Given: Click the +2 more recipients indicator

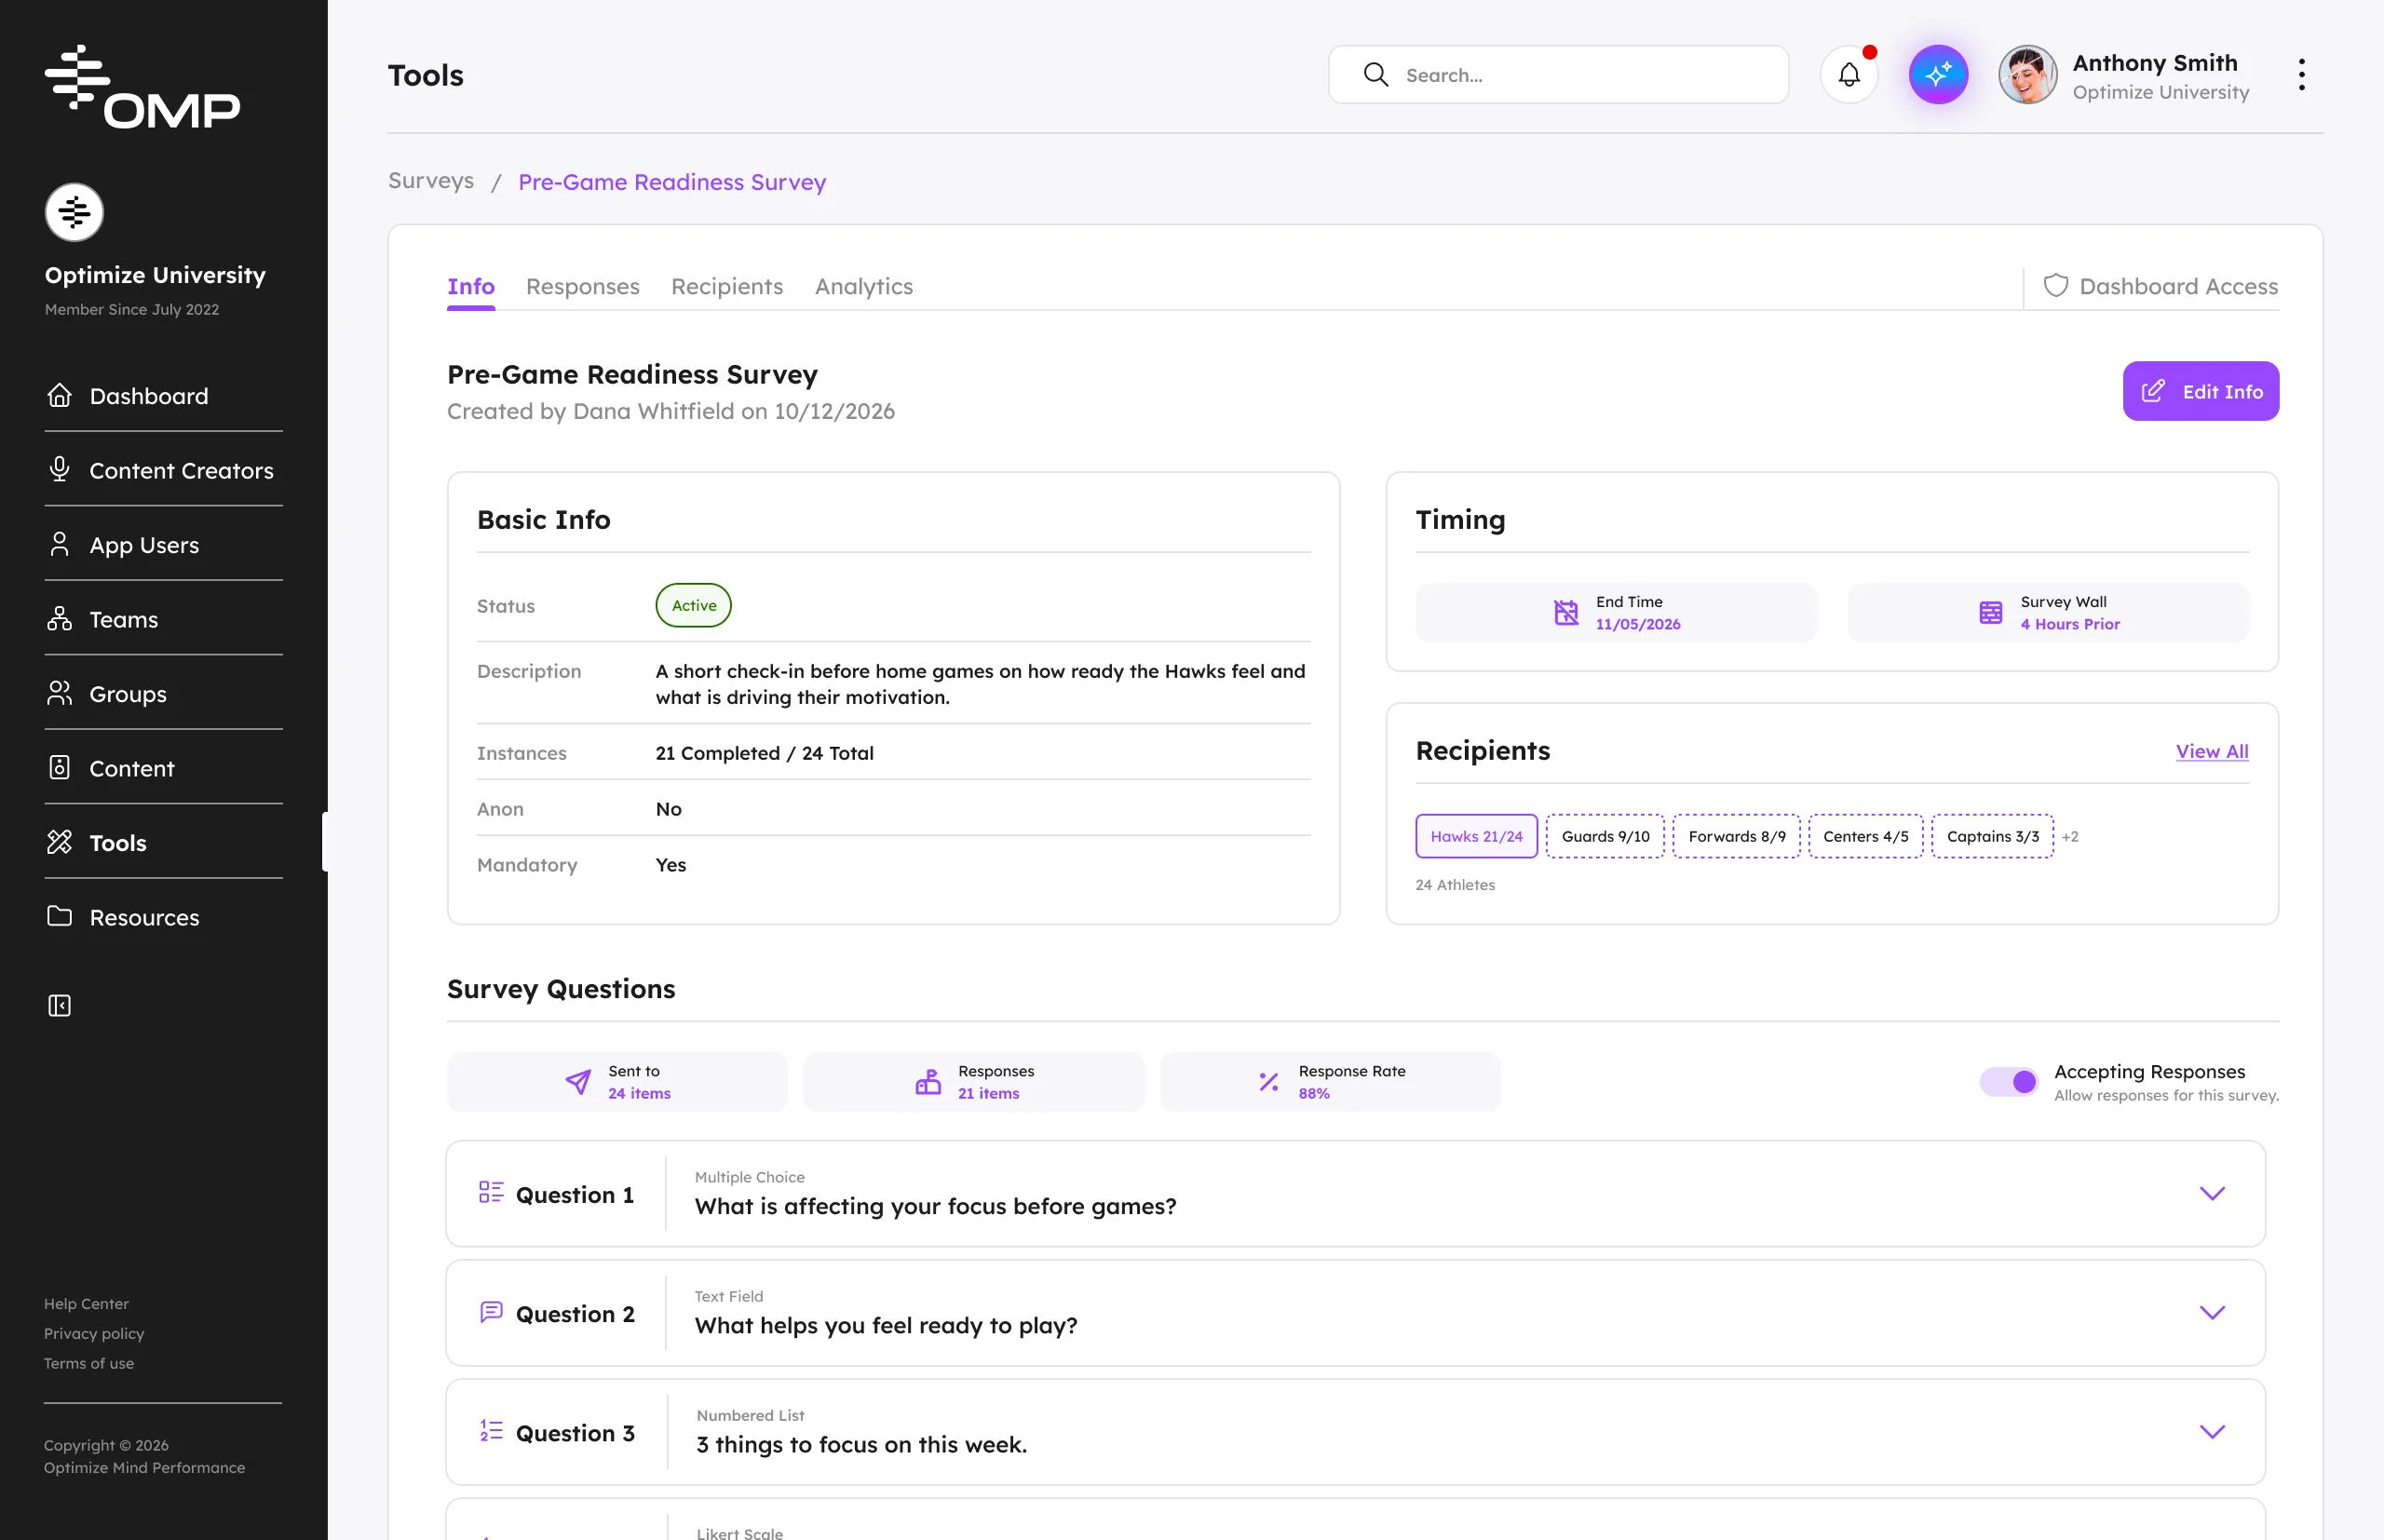Looking at the screenshot, I should tap(2070, 836).
